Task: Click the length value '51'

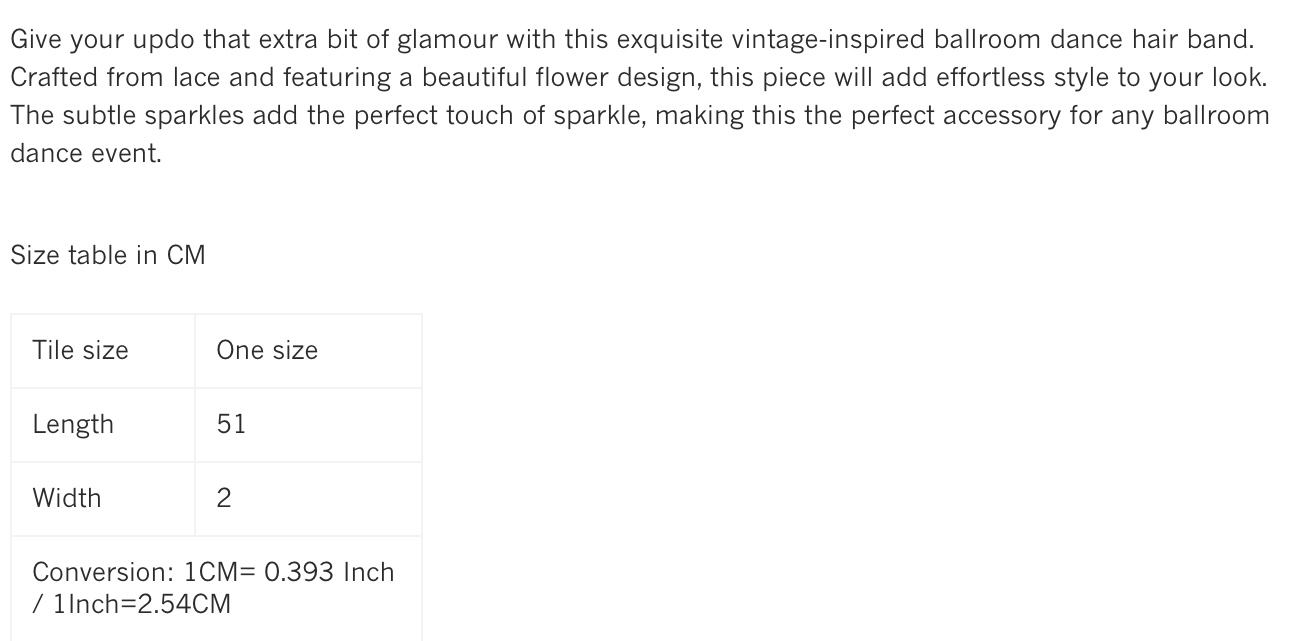Action: point(231,424)
